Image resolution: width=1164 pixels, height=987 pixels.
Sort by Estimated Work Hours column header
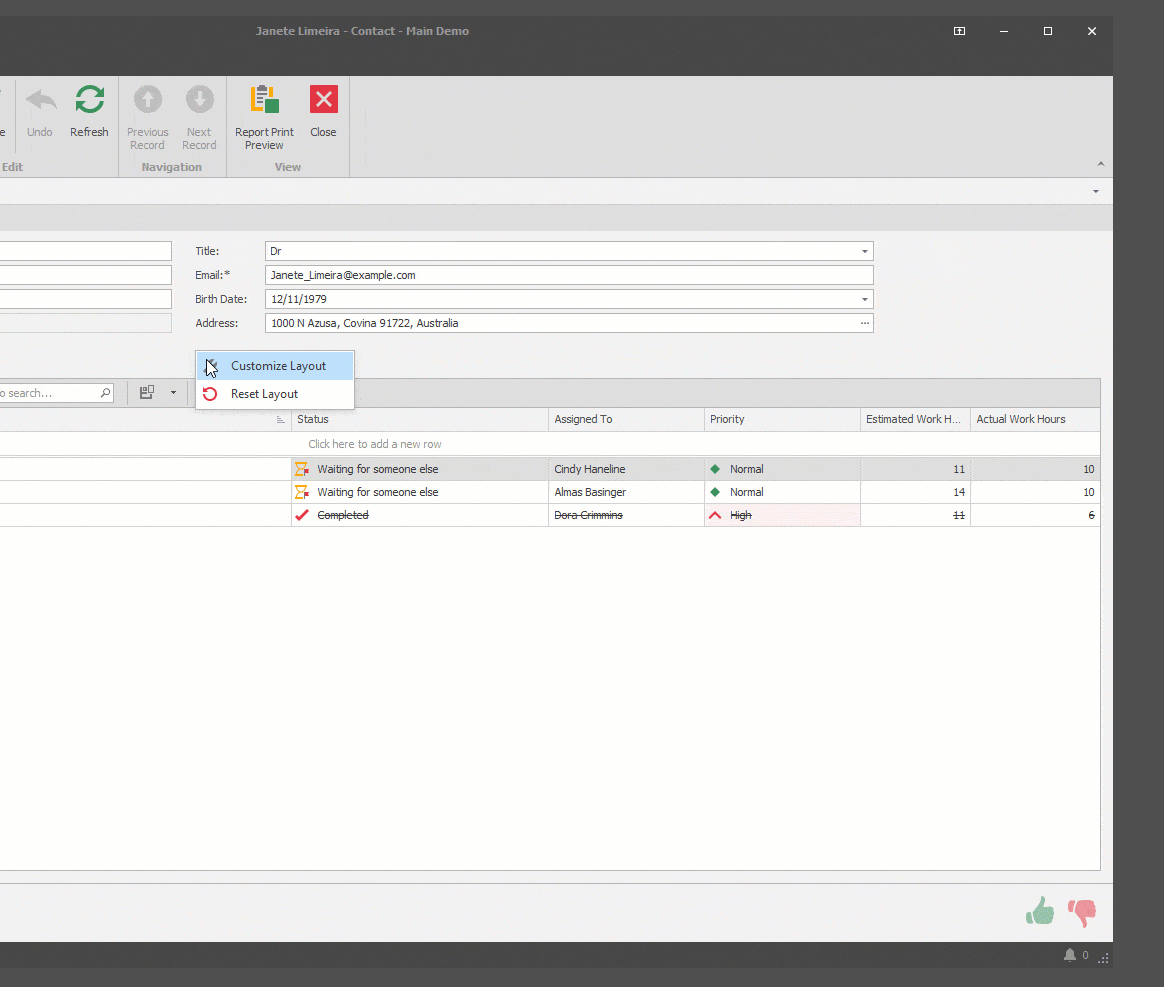915,419
